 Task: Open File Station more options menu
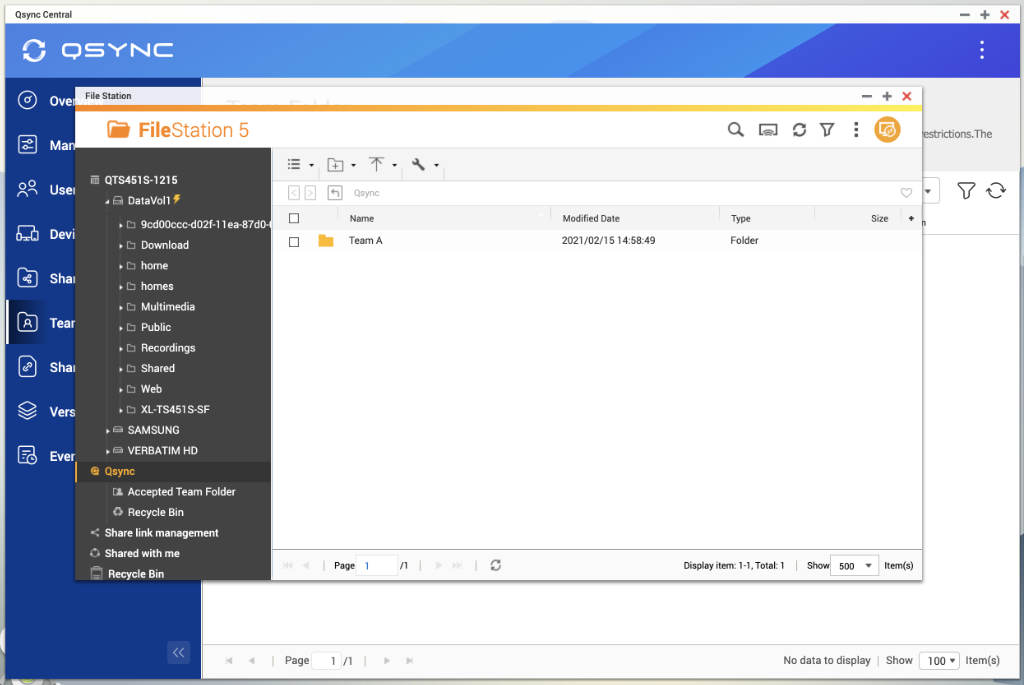pos(856,130)
